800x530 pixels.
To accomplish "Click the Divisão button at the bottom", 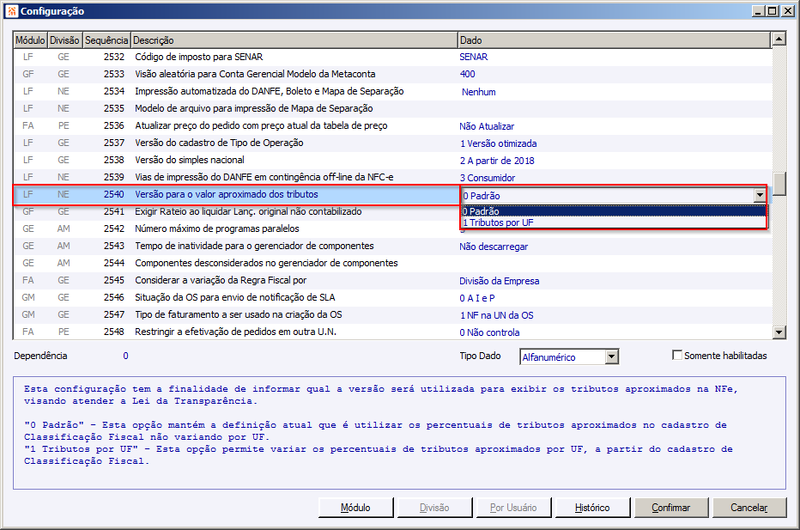I will coord(434,508).
